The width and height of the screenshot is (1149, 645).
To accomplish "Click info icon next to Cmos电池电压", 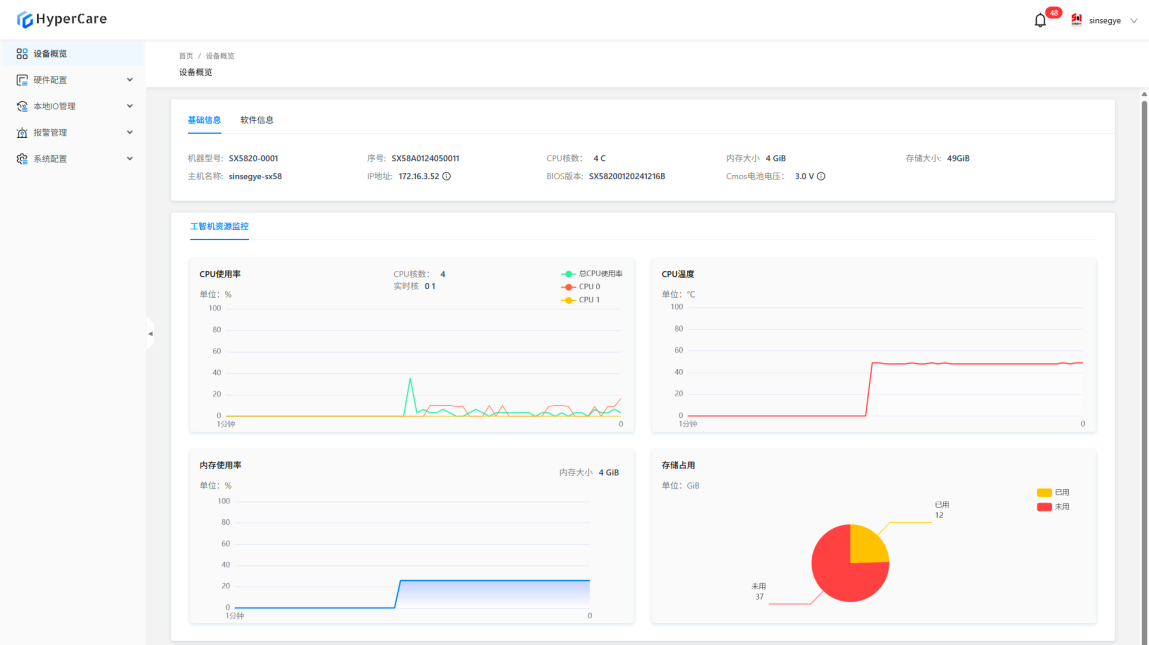I will 821,176.
